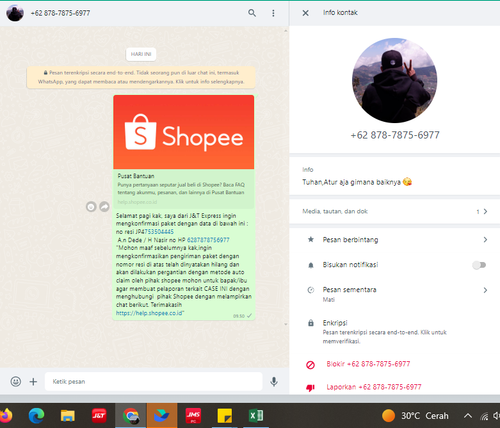This screenshot has width=500, height=428.
Task: Click the HARI INI date label
Action: [x=141, y=54]
